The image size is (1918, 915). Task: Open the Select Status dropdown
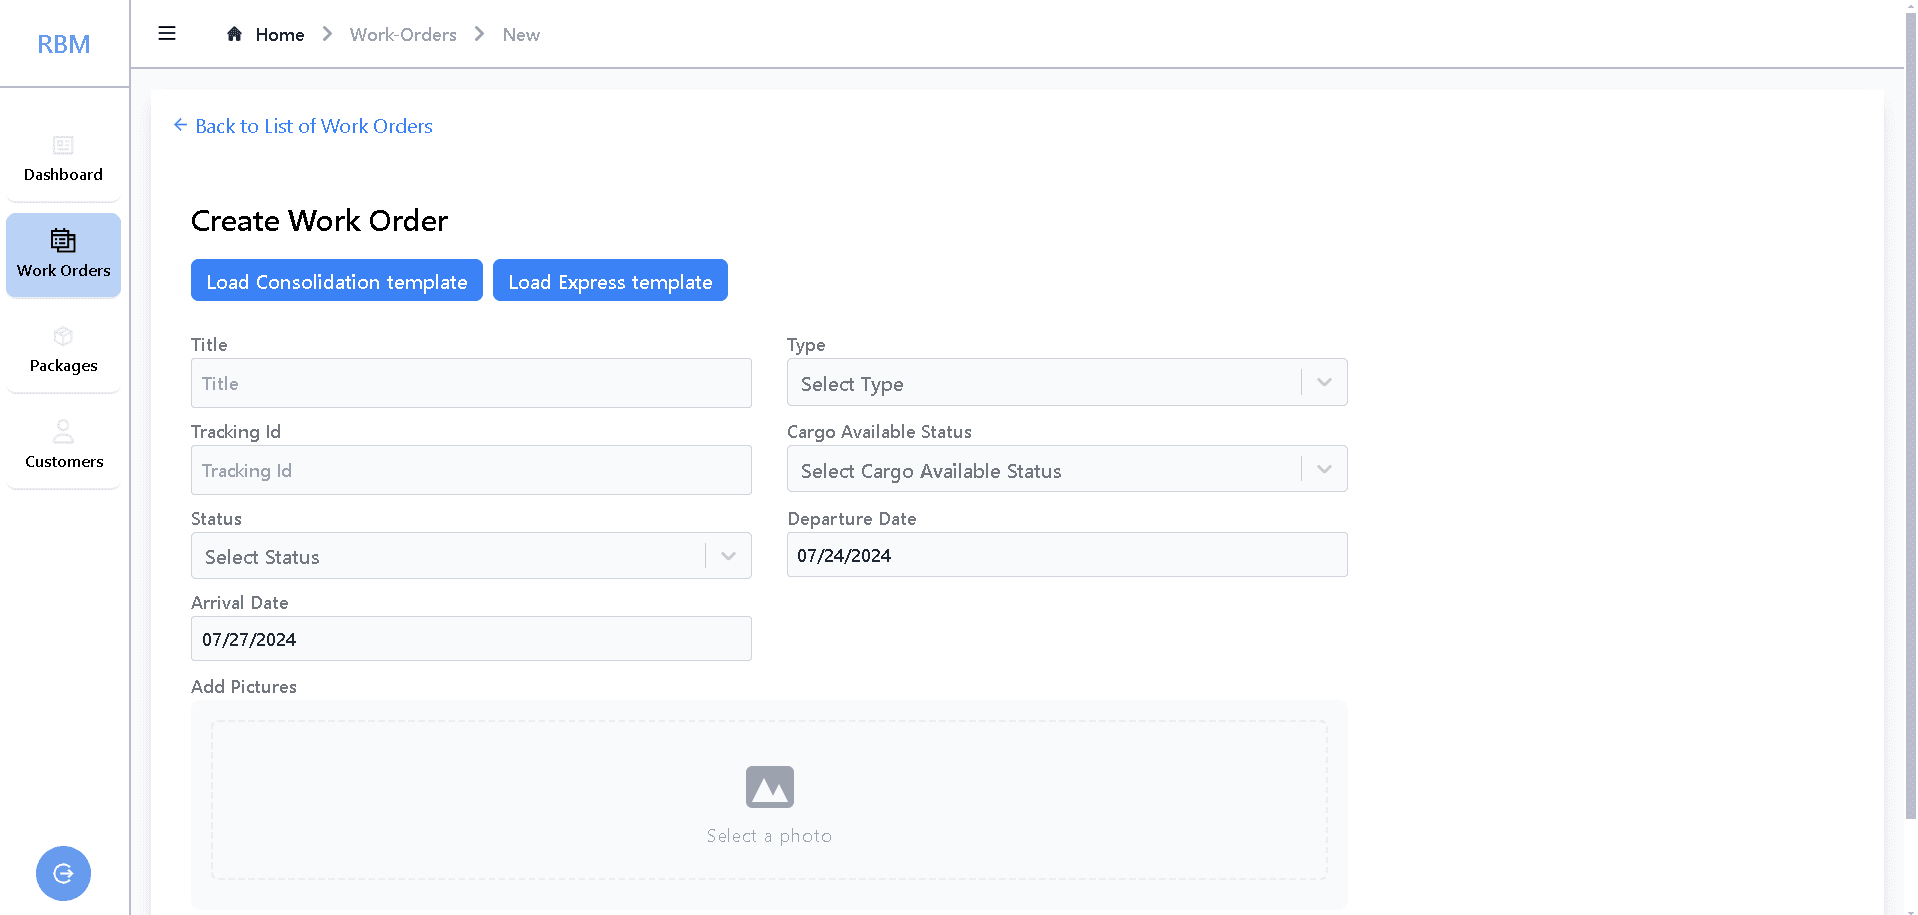471,556
